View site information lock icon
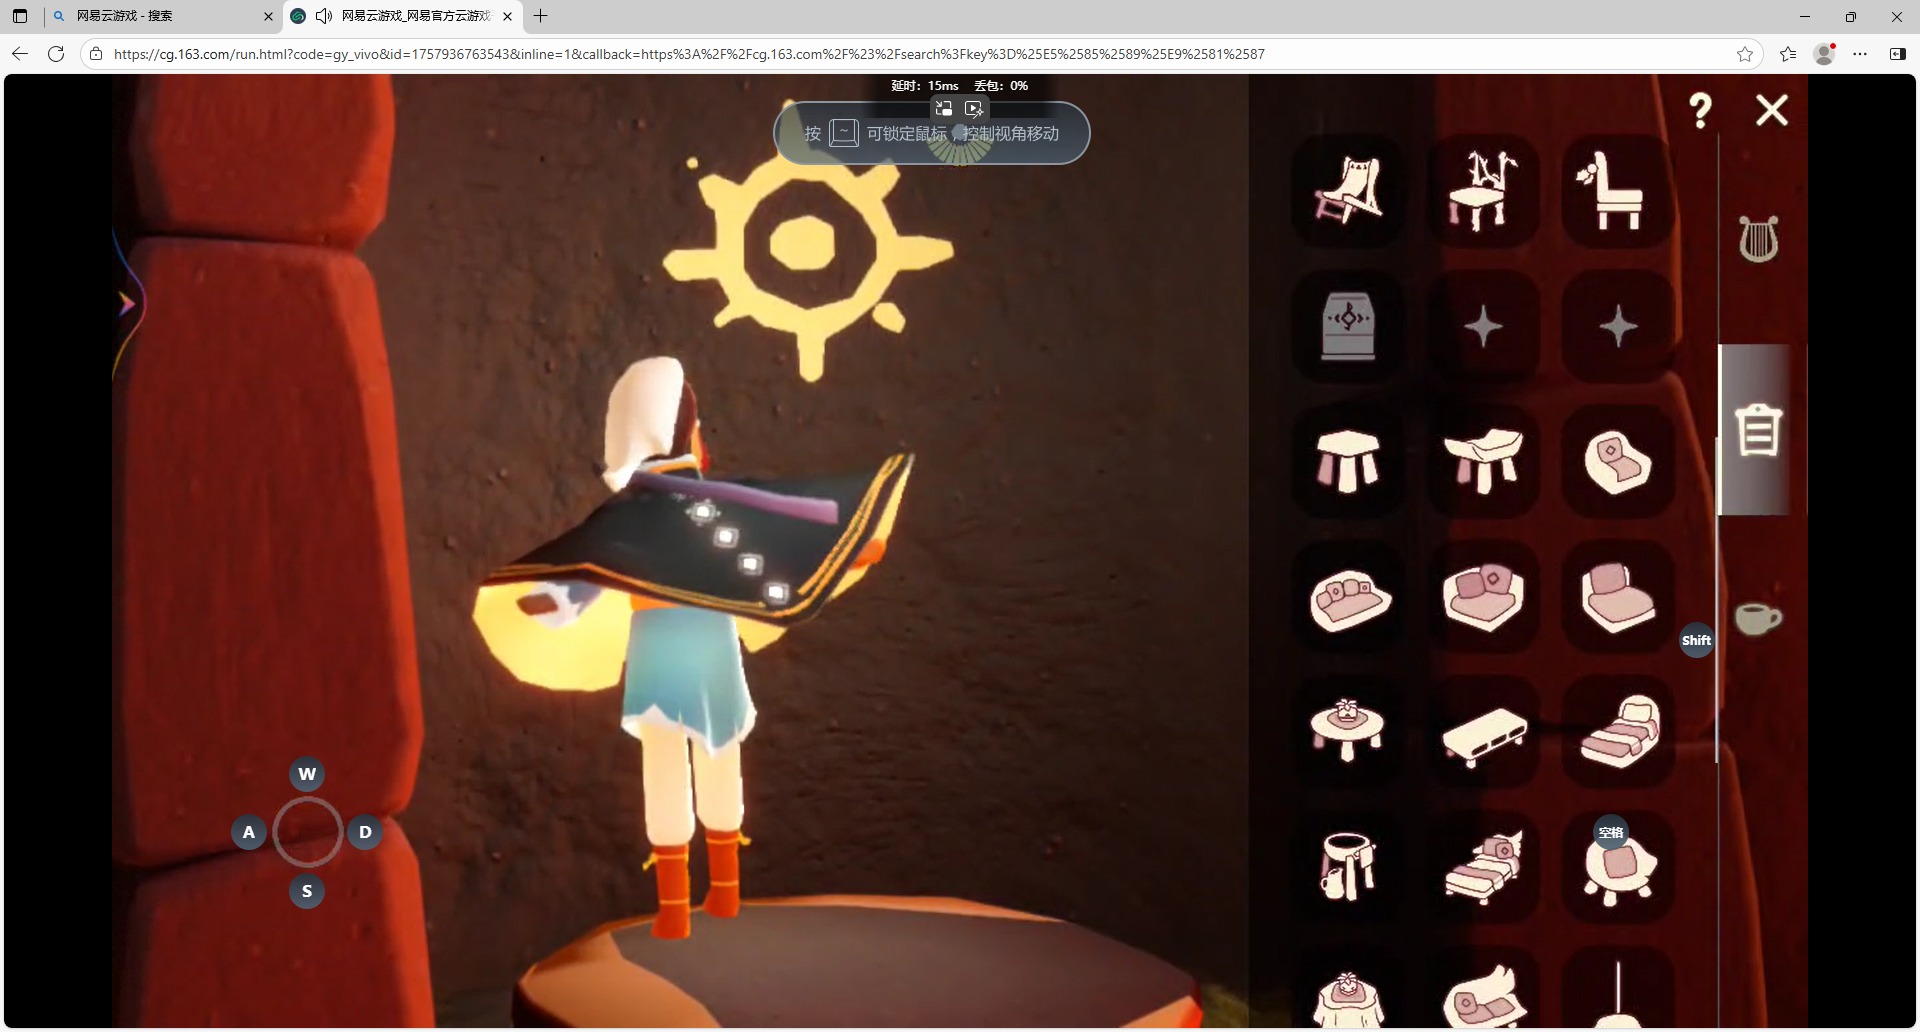The height and width of the screenshot is (1032, 1920). point(96,54)
